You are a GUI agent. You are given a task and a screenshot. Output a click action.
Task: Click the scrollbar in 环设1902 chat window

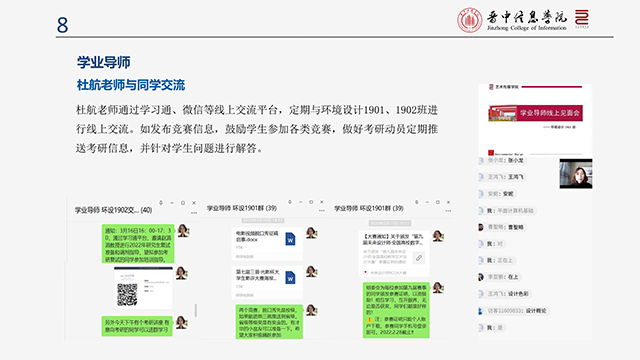click(x=196, y=310)
